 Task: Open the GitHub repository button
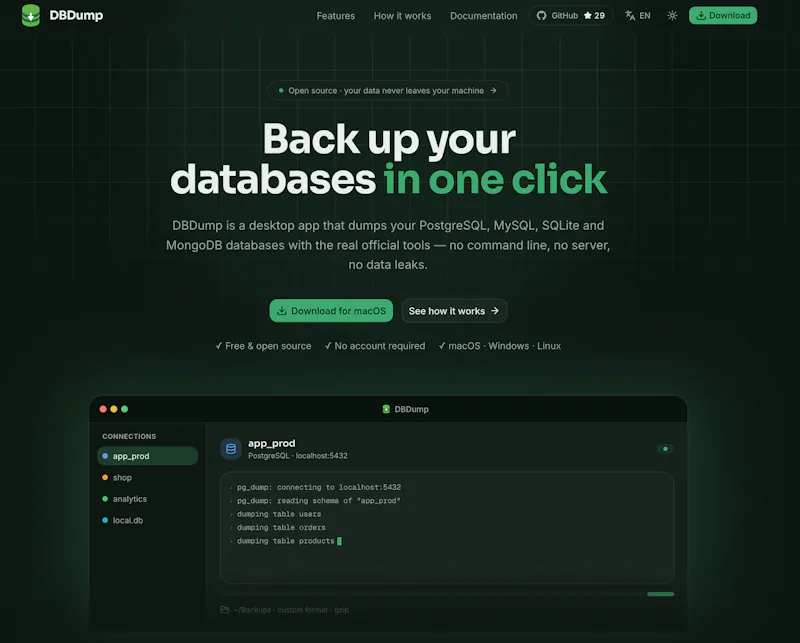pos(570,15)
